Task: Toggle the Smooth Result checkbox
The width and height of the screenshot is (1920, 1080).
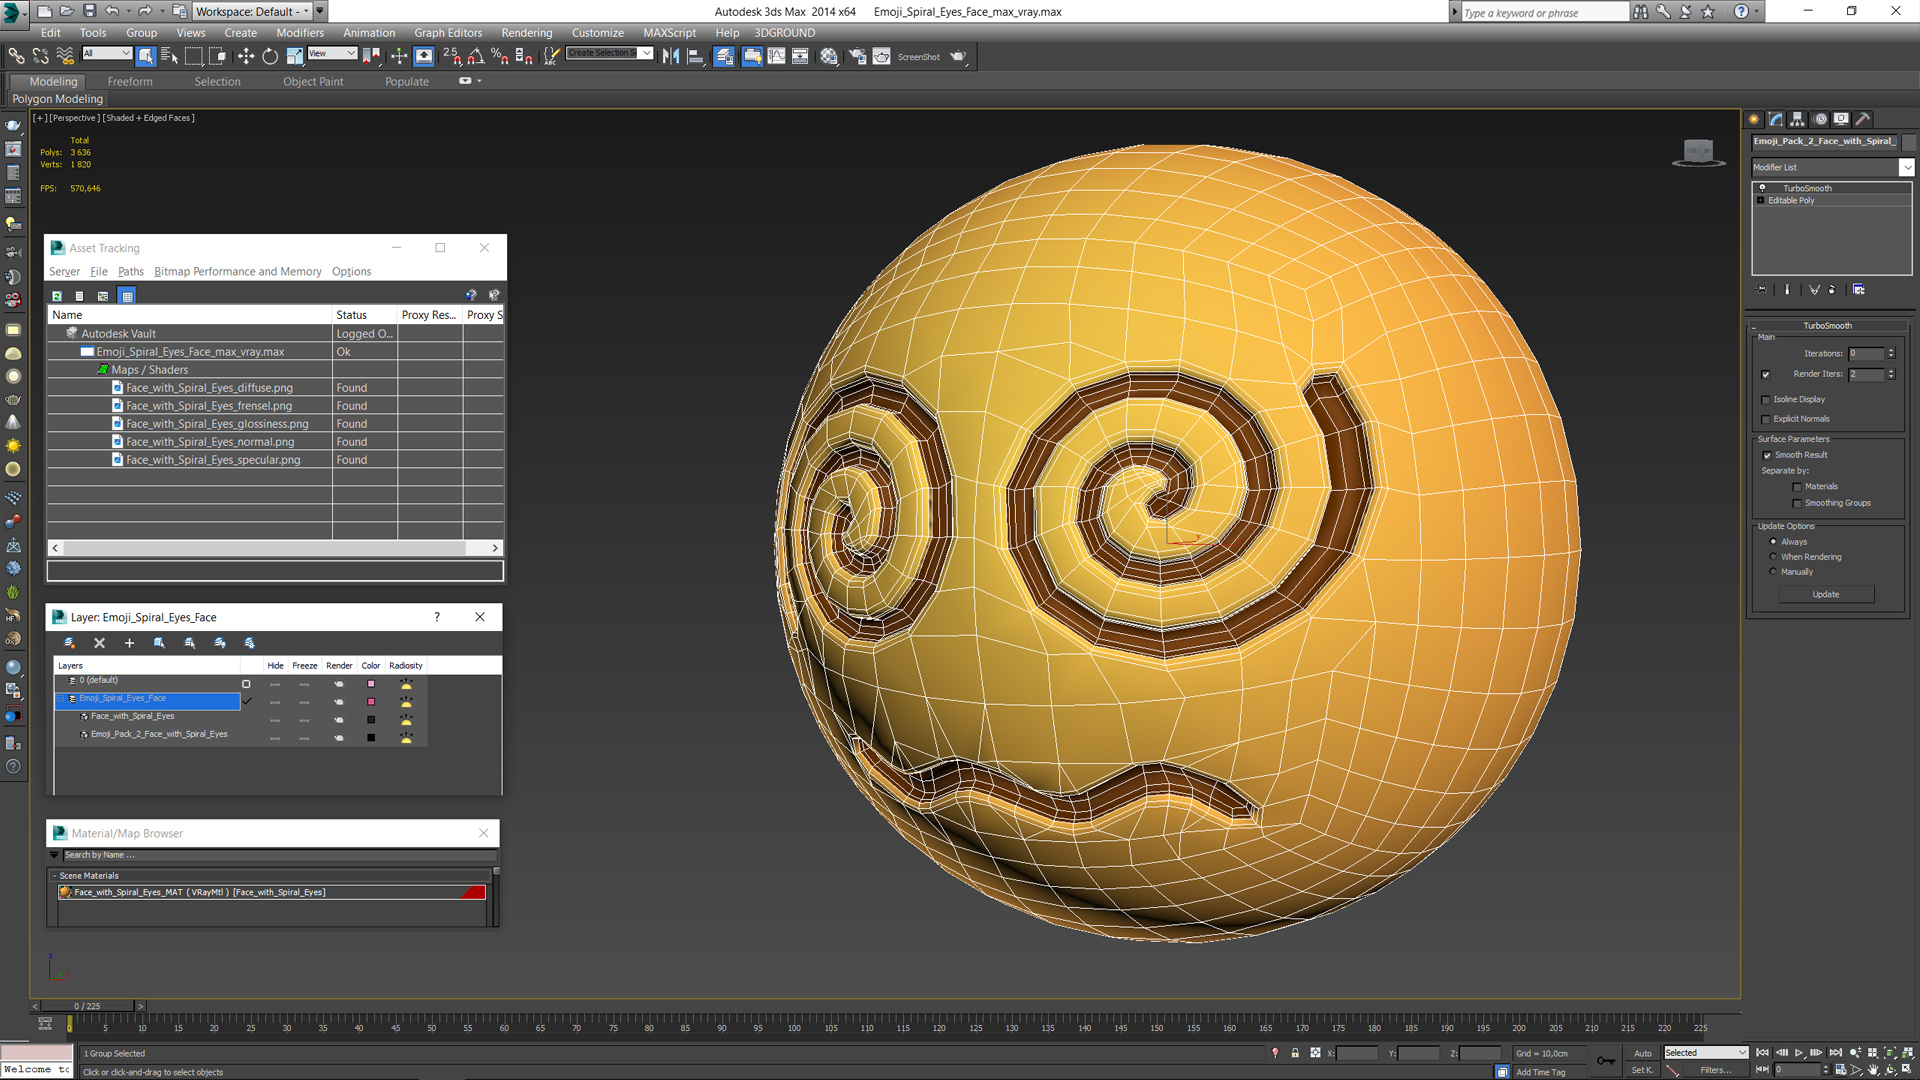Action: click(1767, 456)
